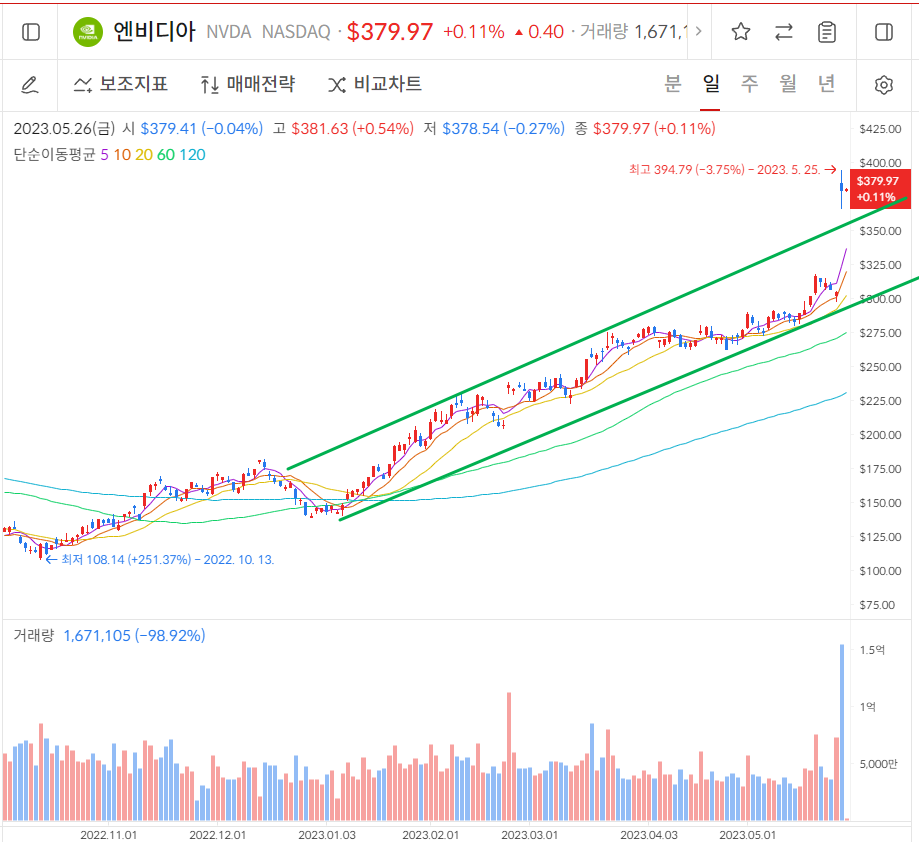Open 비교차트 comparison chart
This screenshot has width=919, height=842.
pos(375,84)
